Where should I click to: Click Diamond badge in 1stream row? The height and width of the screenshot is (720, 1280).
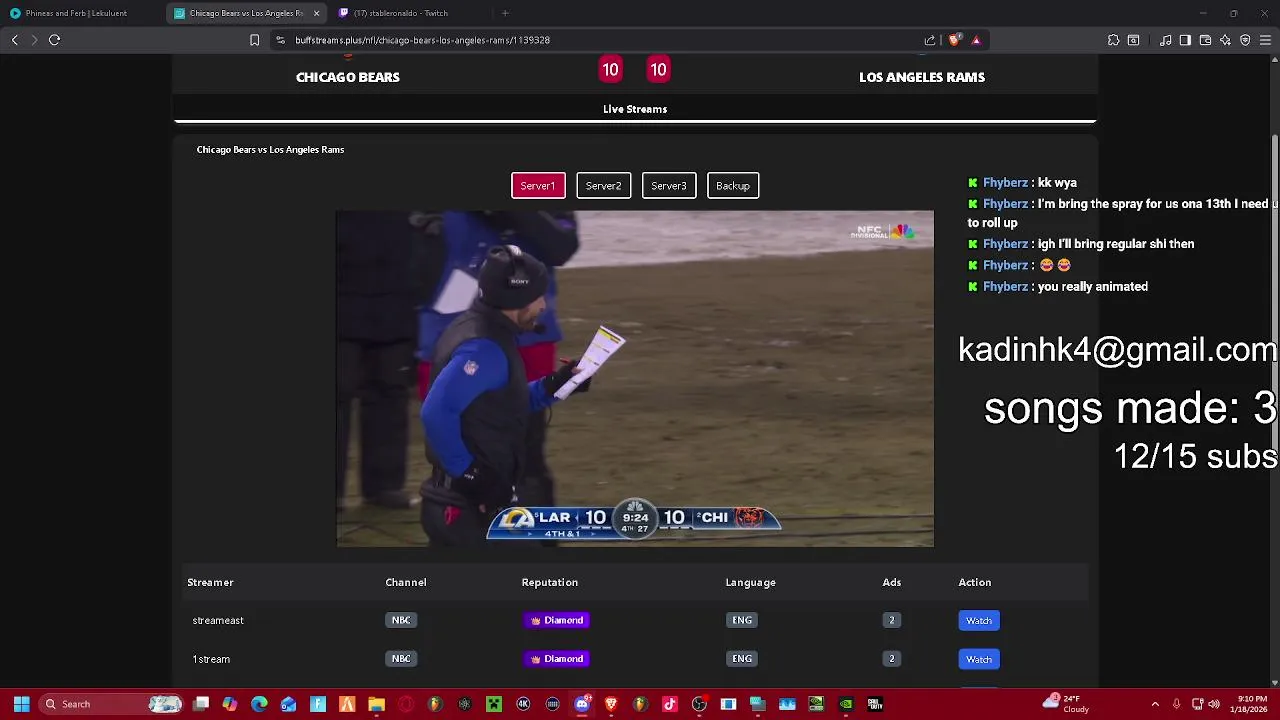pyautogui.click(x=556, y=659)
